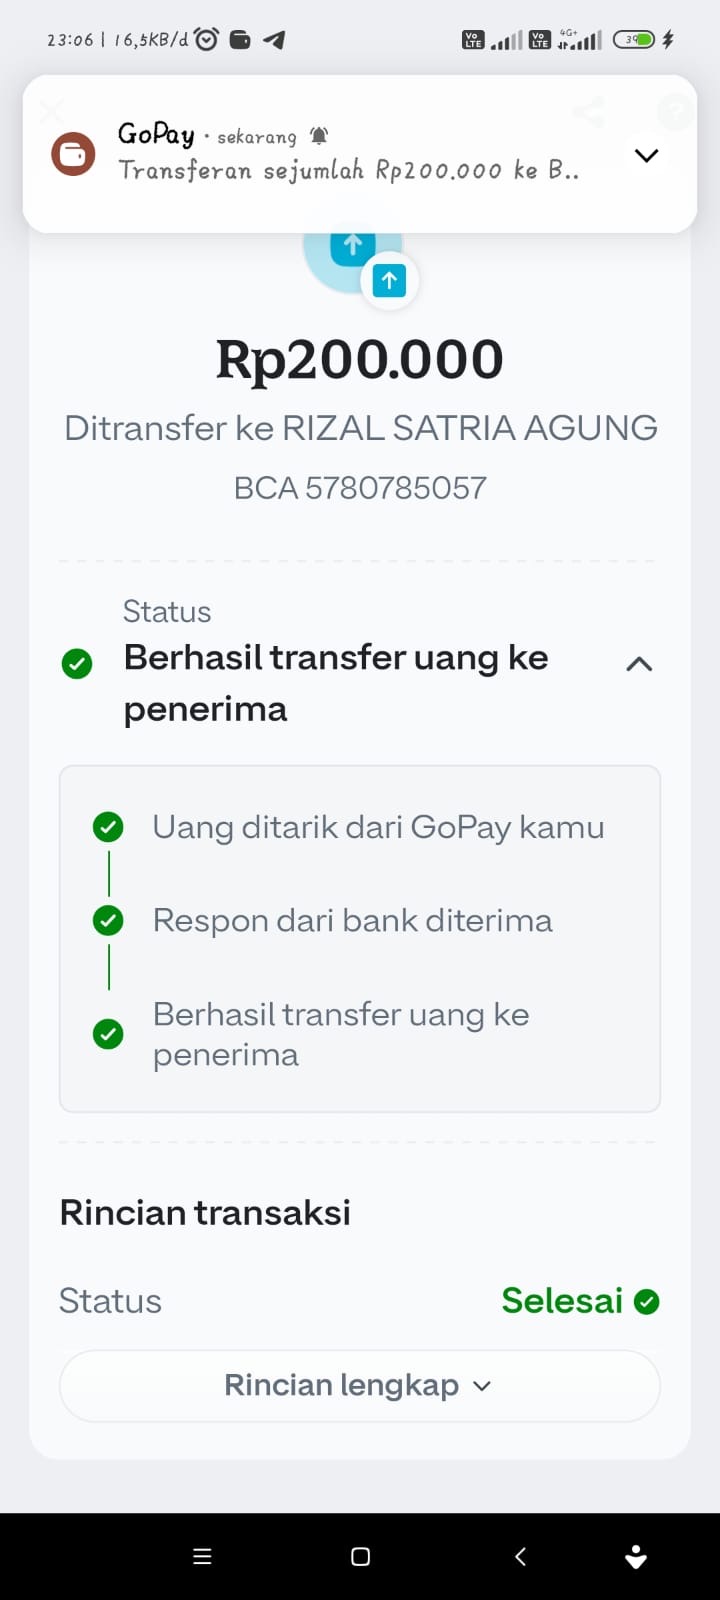Tap the GoPay wallet notification icon

pyautogui.click(x=73, y=155)
